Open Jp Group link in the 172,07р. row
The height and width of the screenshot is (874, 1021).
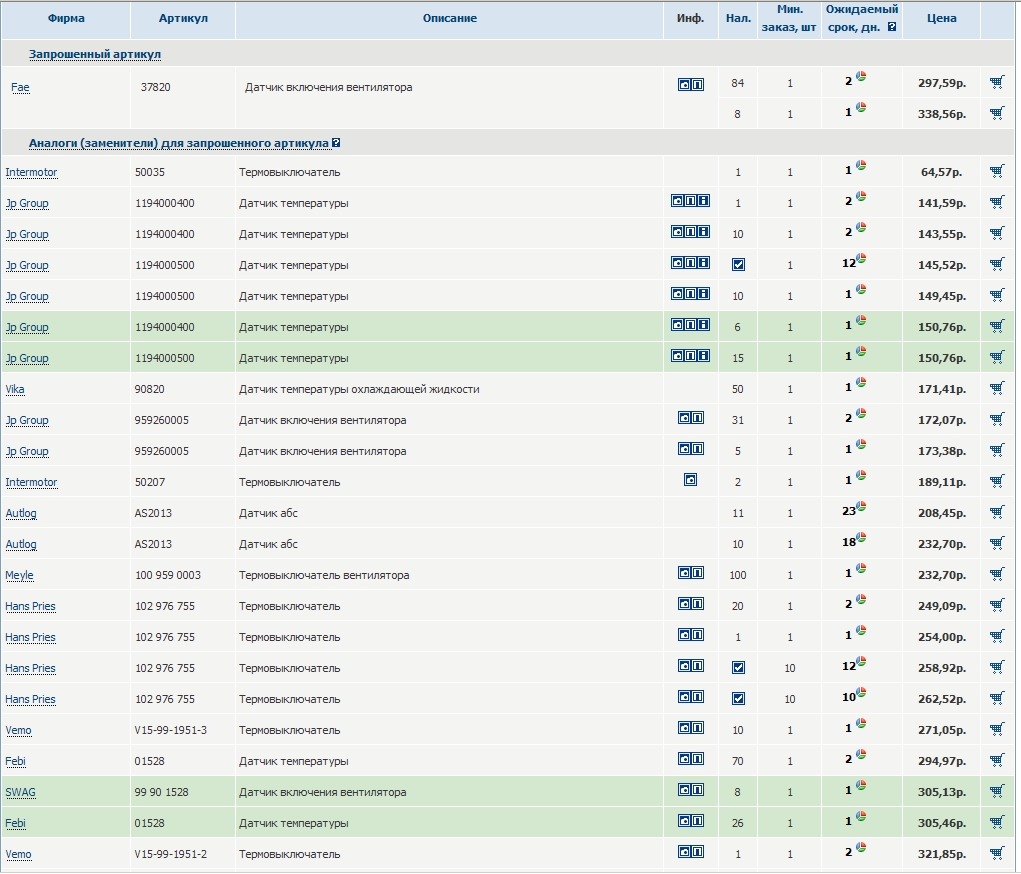(x=27, y=420)
